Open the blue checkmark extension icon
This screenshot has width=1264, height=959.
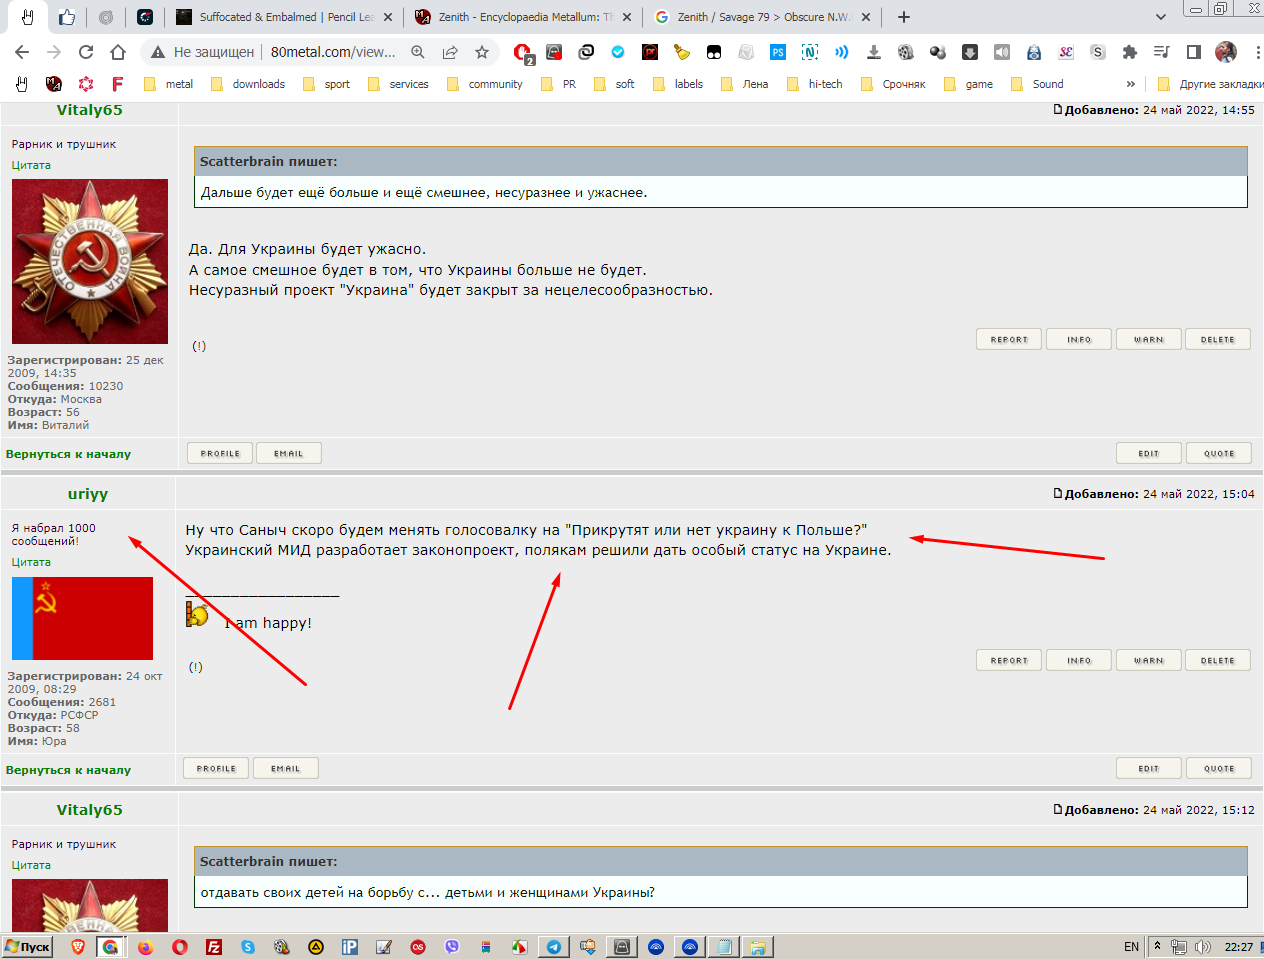(x=618, y=52)
